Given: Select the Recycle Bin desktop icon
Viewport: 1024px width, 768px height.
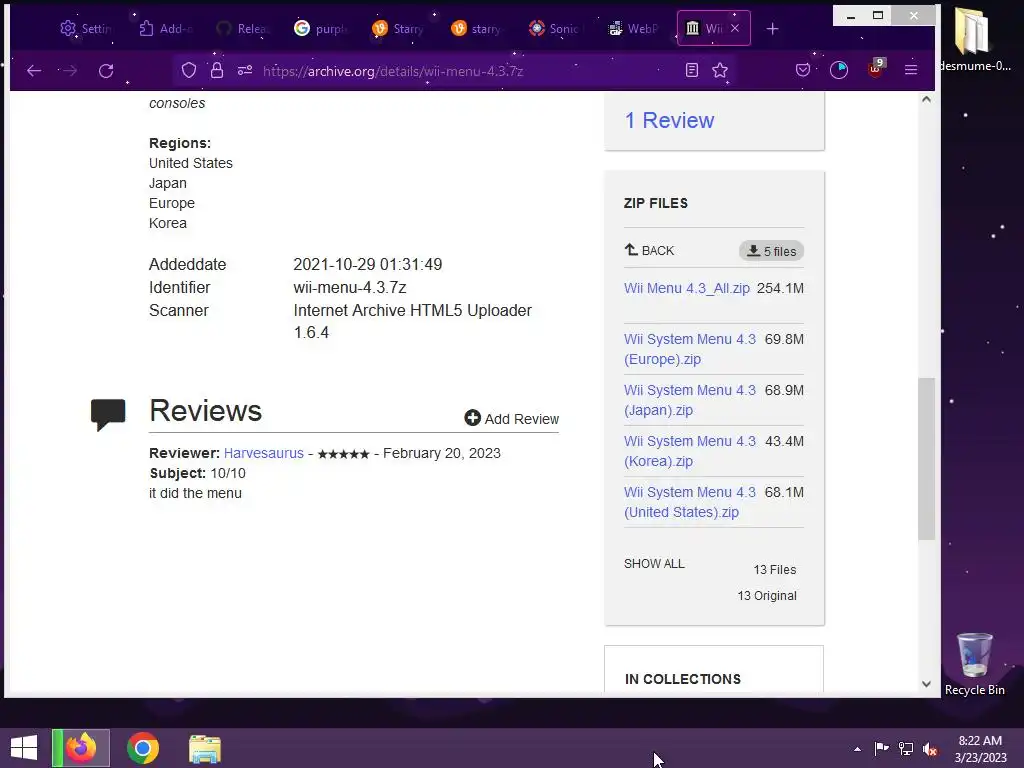Looking at the screenshot, I should coord(974,664).
